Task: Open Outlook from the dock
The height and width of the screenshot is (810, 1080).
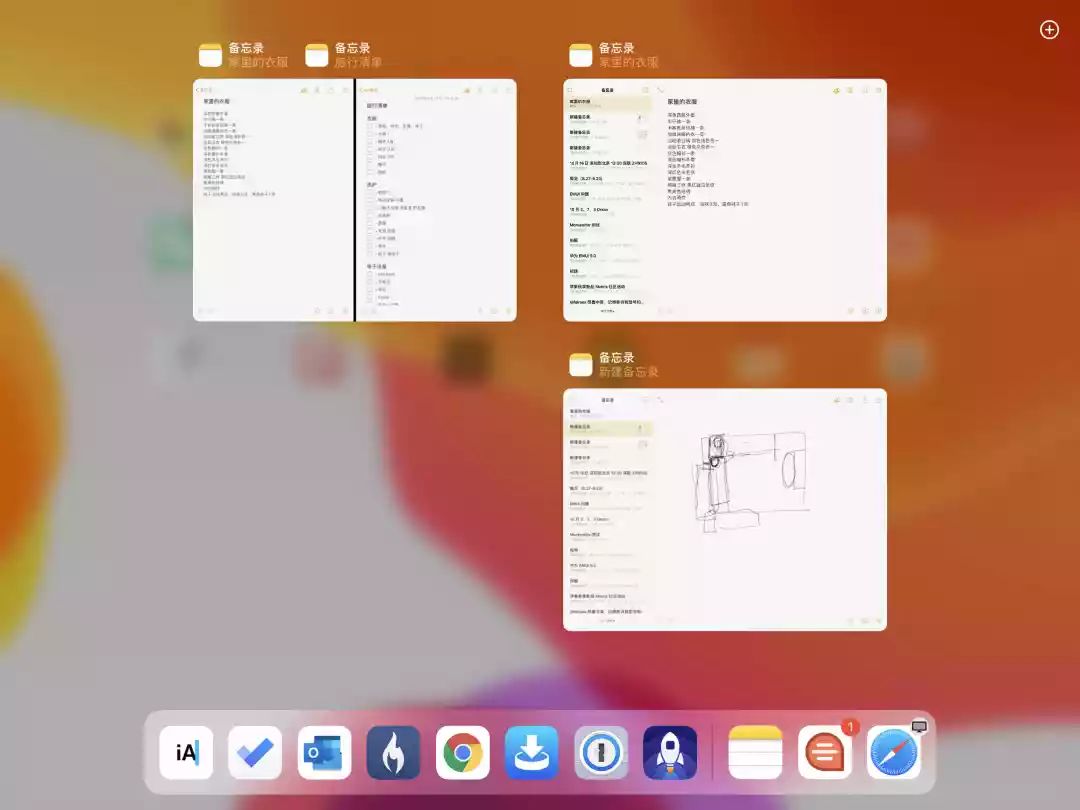Action: coord(324,752)
